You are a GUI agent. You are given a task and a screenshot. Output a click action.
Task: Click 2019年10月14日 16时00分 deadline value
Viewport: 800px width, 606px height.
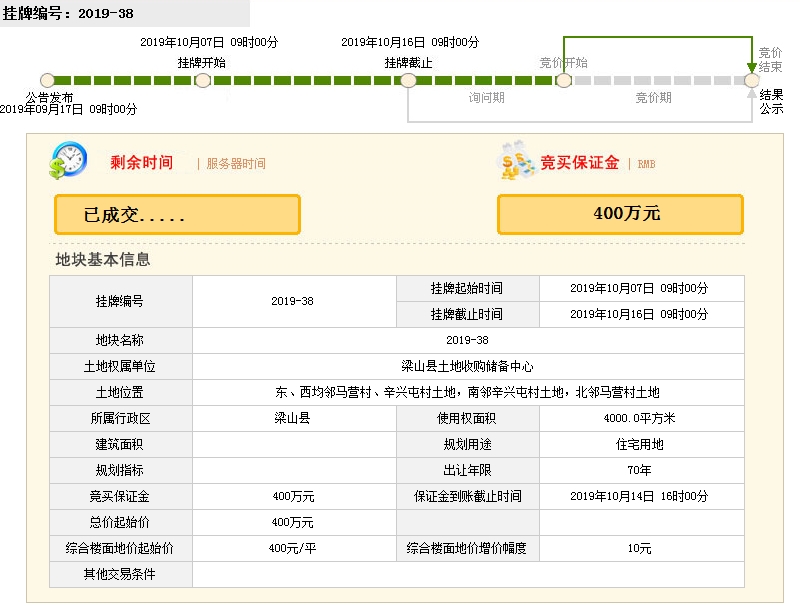point(642,496)
